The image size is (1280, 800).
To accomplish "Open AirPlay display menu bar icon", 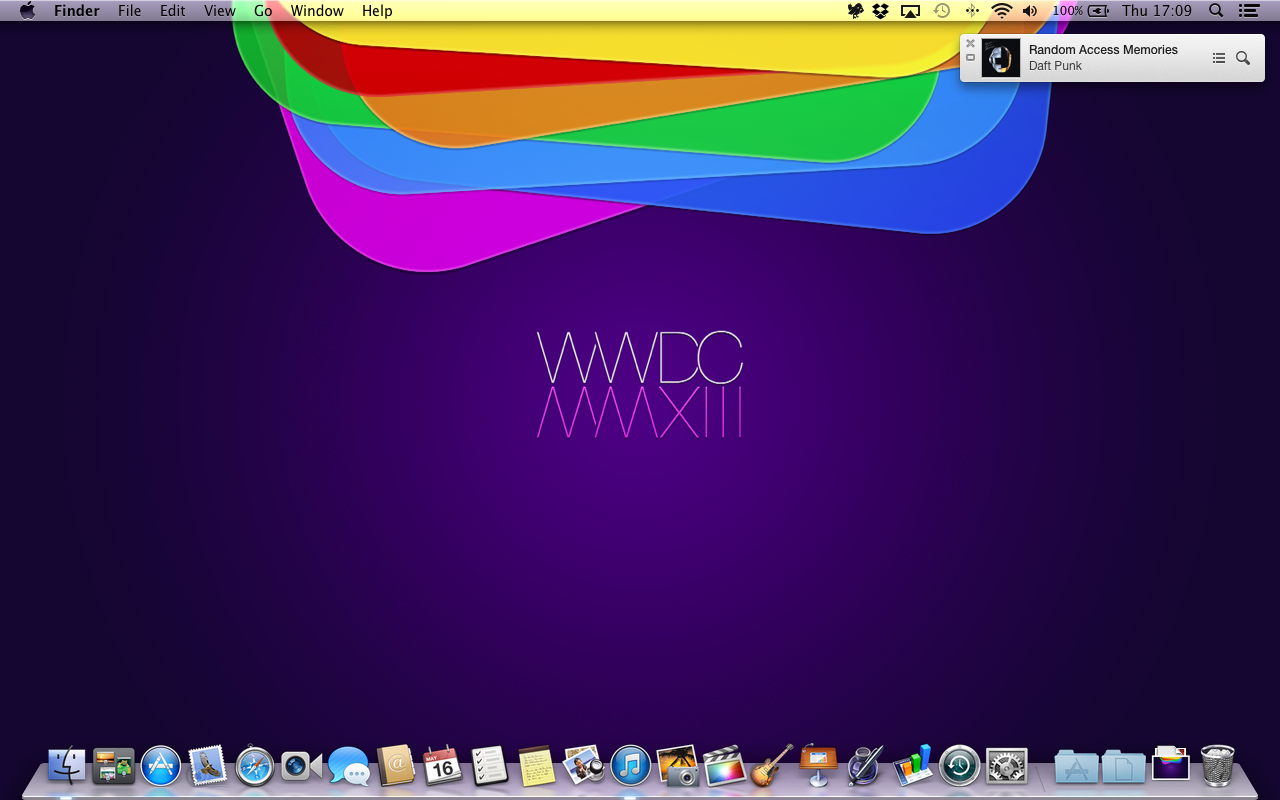I will coord(910,11).
